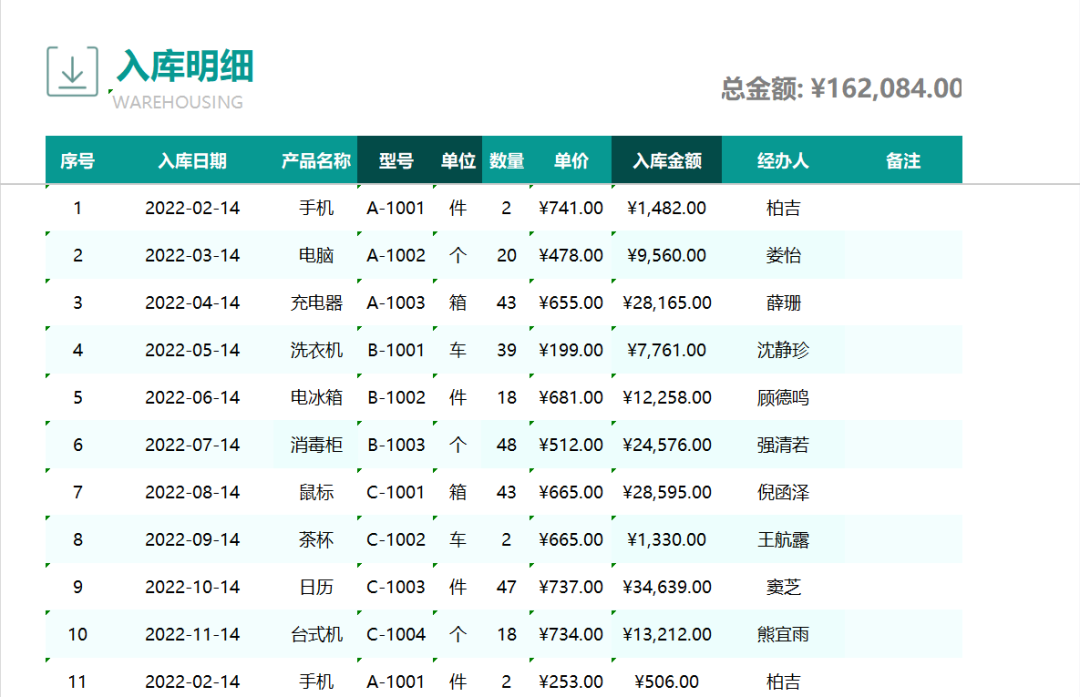
Task: Select amount cell ¥34,639.00
Action: pyautogui.click(x=667, y=587)
